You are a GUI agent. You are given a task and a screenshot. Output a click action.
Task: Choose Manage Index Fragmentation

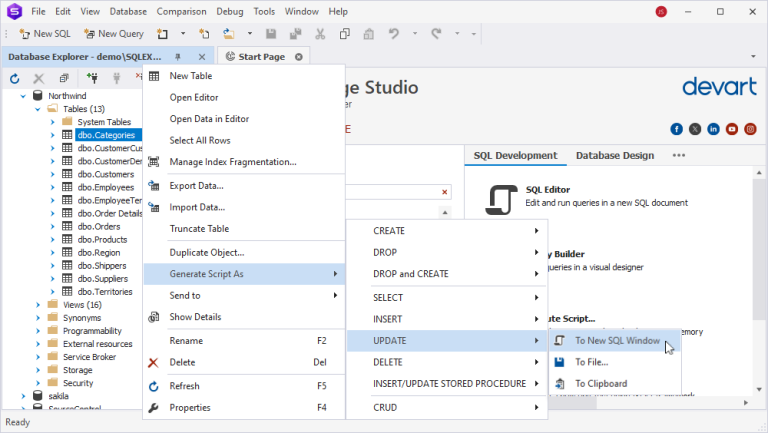(244, 162)
